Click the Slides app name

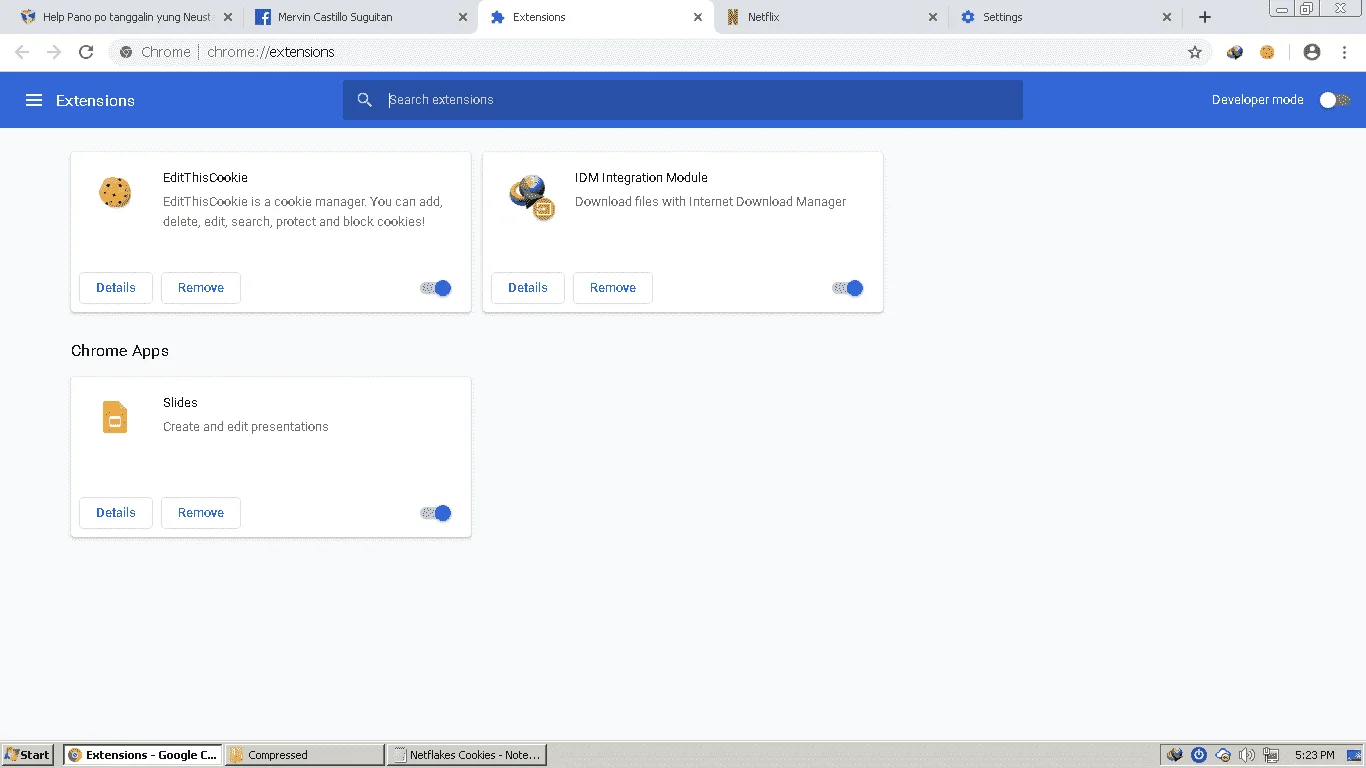180,403
